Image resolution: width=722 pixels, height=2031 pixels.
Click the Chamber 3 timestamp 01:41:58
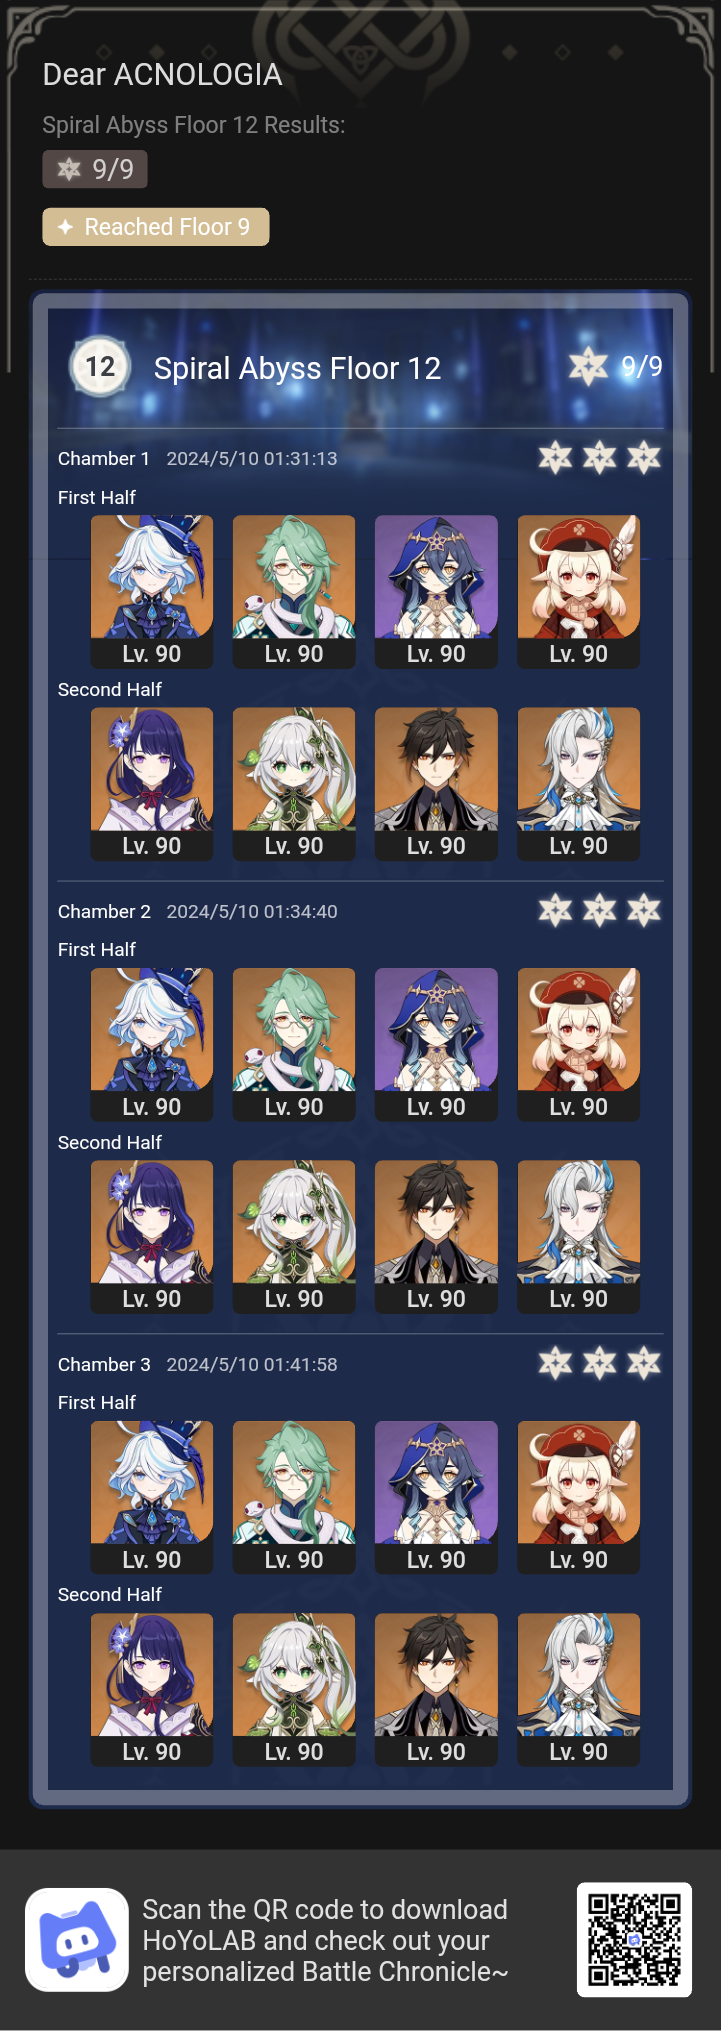tap(252, 1364)
